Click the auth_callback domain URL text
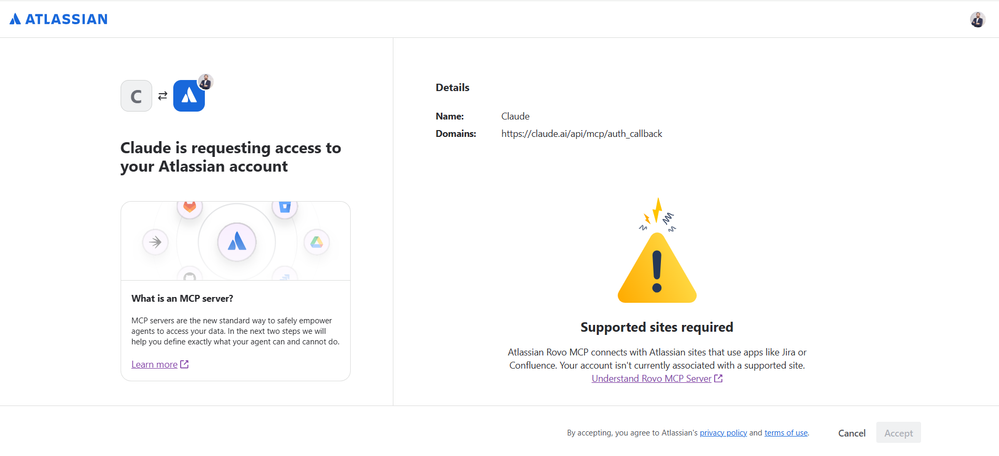 582,134
